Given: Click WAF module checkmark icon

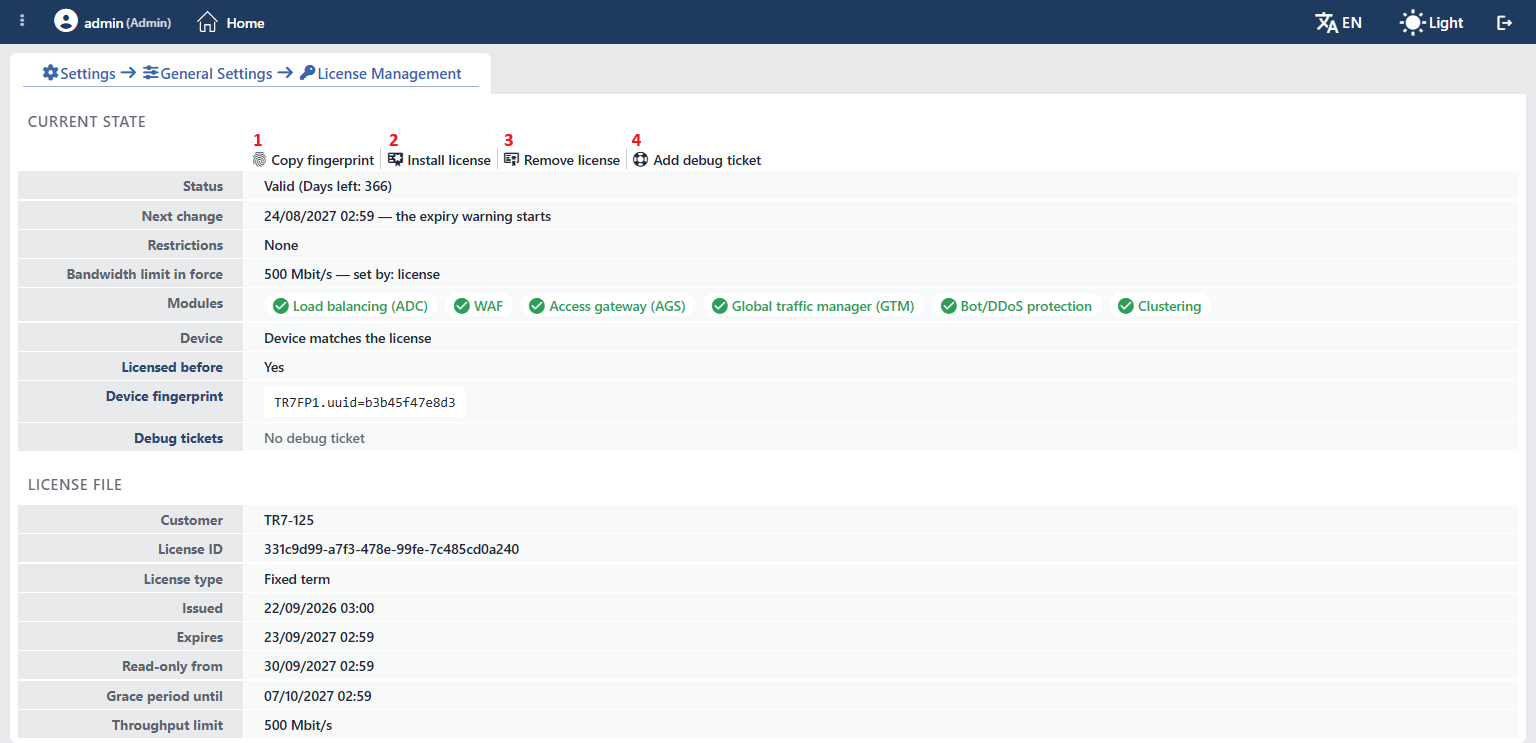Looking at the screenshot, I should pyautogui.click(x=462, y=306).
